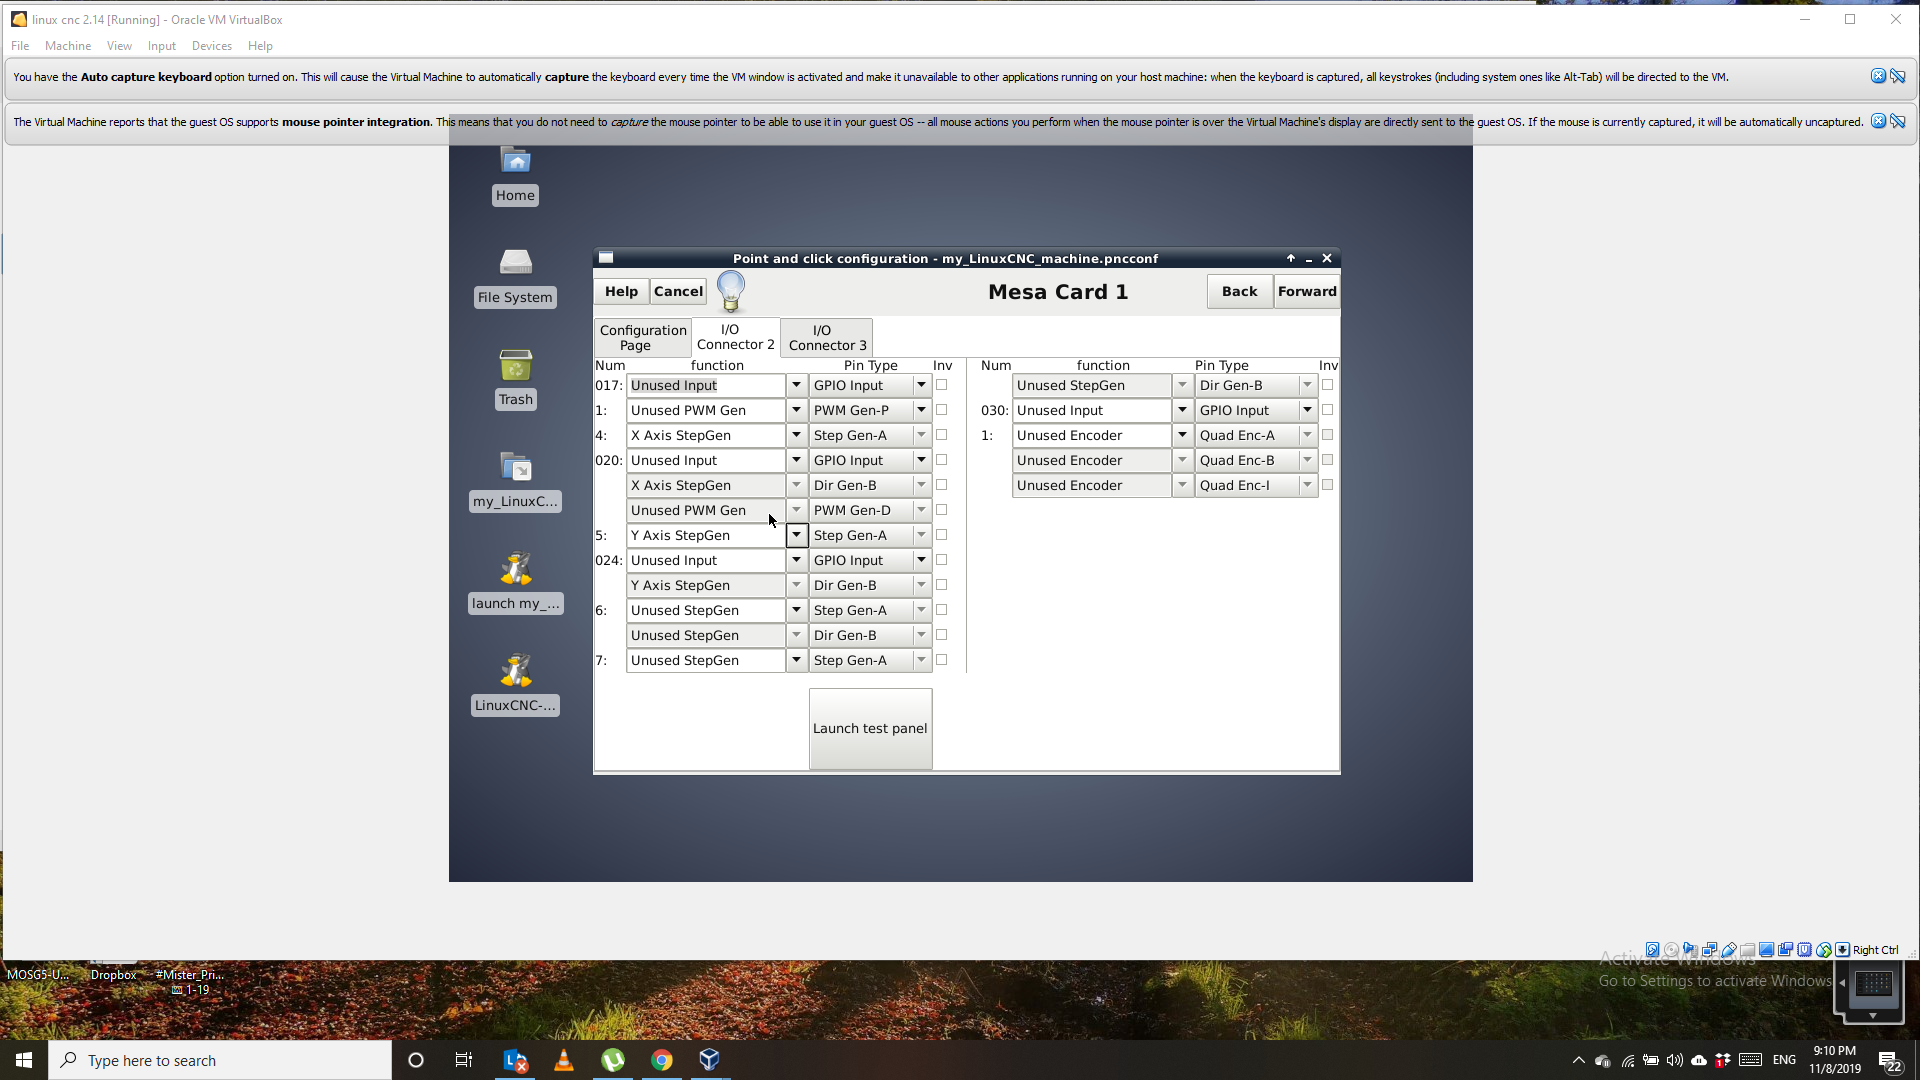The height and width of the screenshot is (1080, 1920).
Task: Open function dropdown for Unused PWM Gen row 1
Action: coord(796,410)
